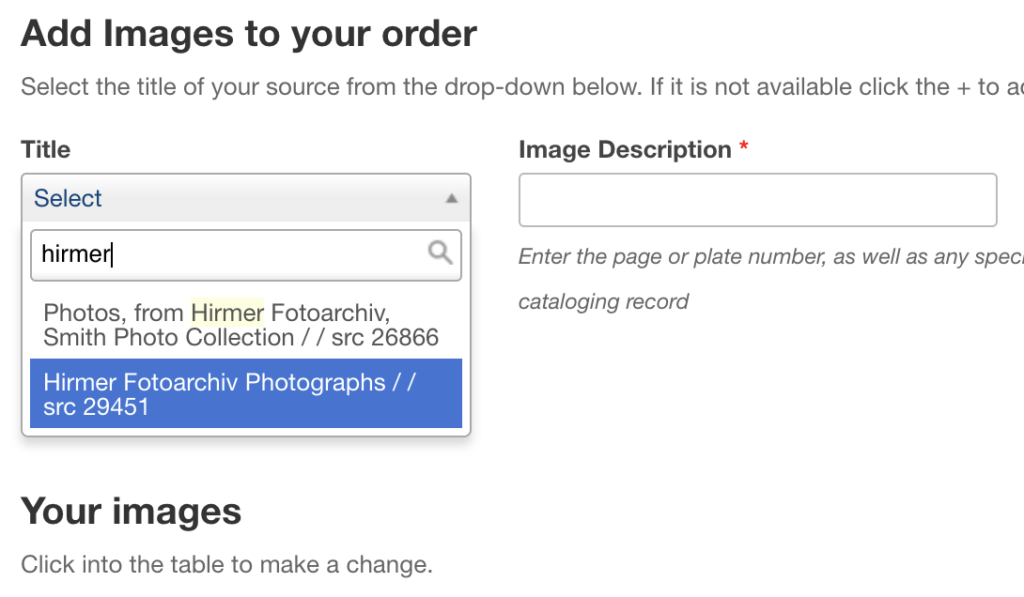Click 'src 26866' in the first result
This screenshot has width=1024, height=597.
(385, 338)
